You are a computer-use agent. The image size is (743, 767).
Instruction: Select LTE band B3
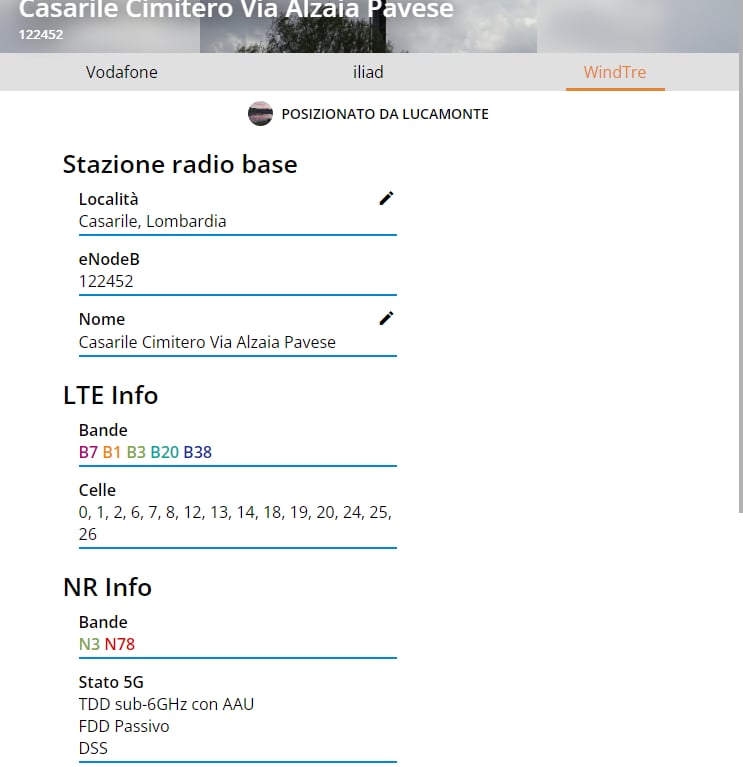pyautogui.click(x=136, y=452)
